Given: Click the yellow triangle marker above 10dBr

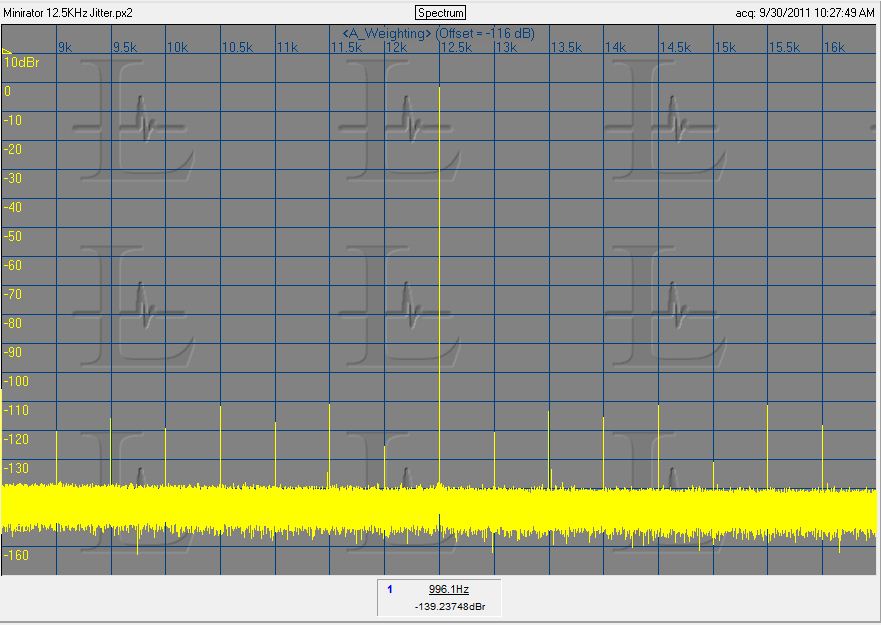Looking at the screenshot, I should click(7, 51).
